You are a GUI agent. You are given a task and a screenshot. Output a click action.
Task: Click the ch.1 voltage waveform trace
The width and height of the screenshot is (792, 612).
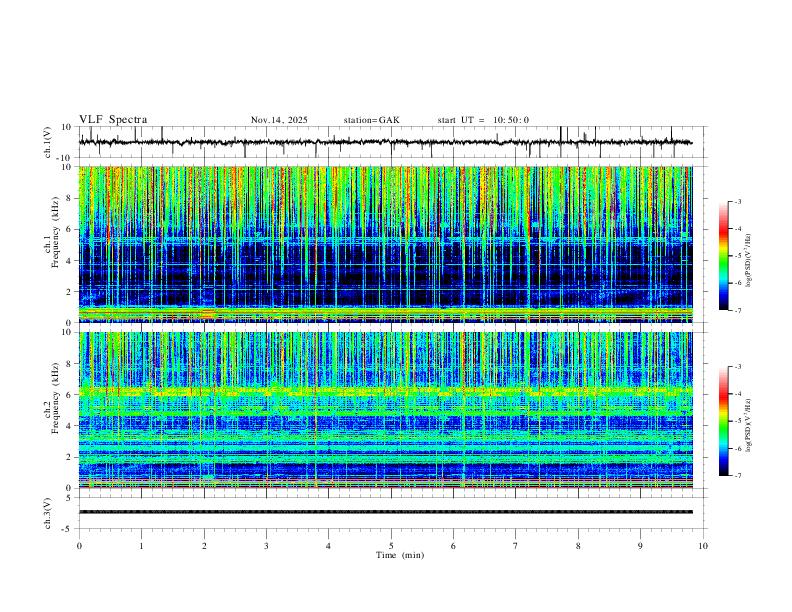point(385,142)
